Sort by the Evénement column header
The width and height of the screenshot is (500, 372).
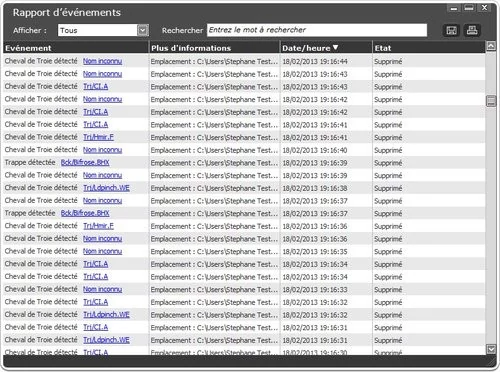(x=76, y=48)
